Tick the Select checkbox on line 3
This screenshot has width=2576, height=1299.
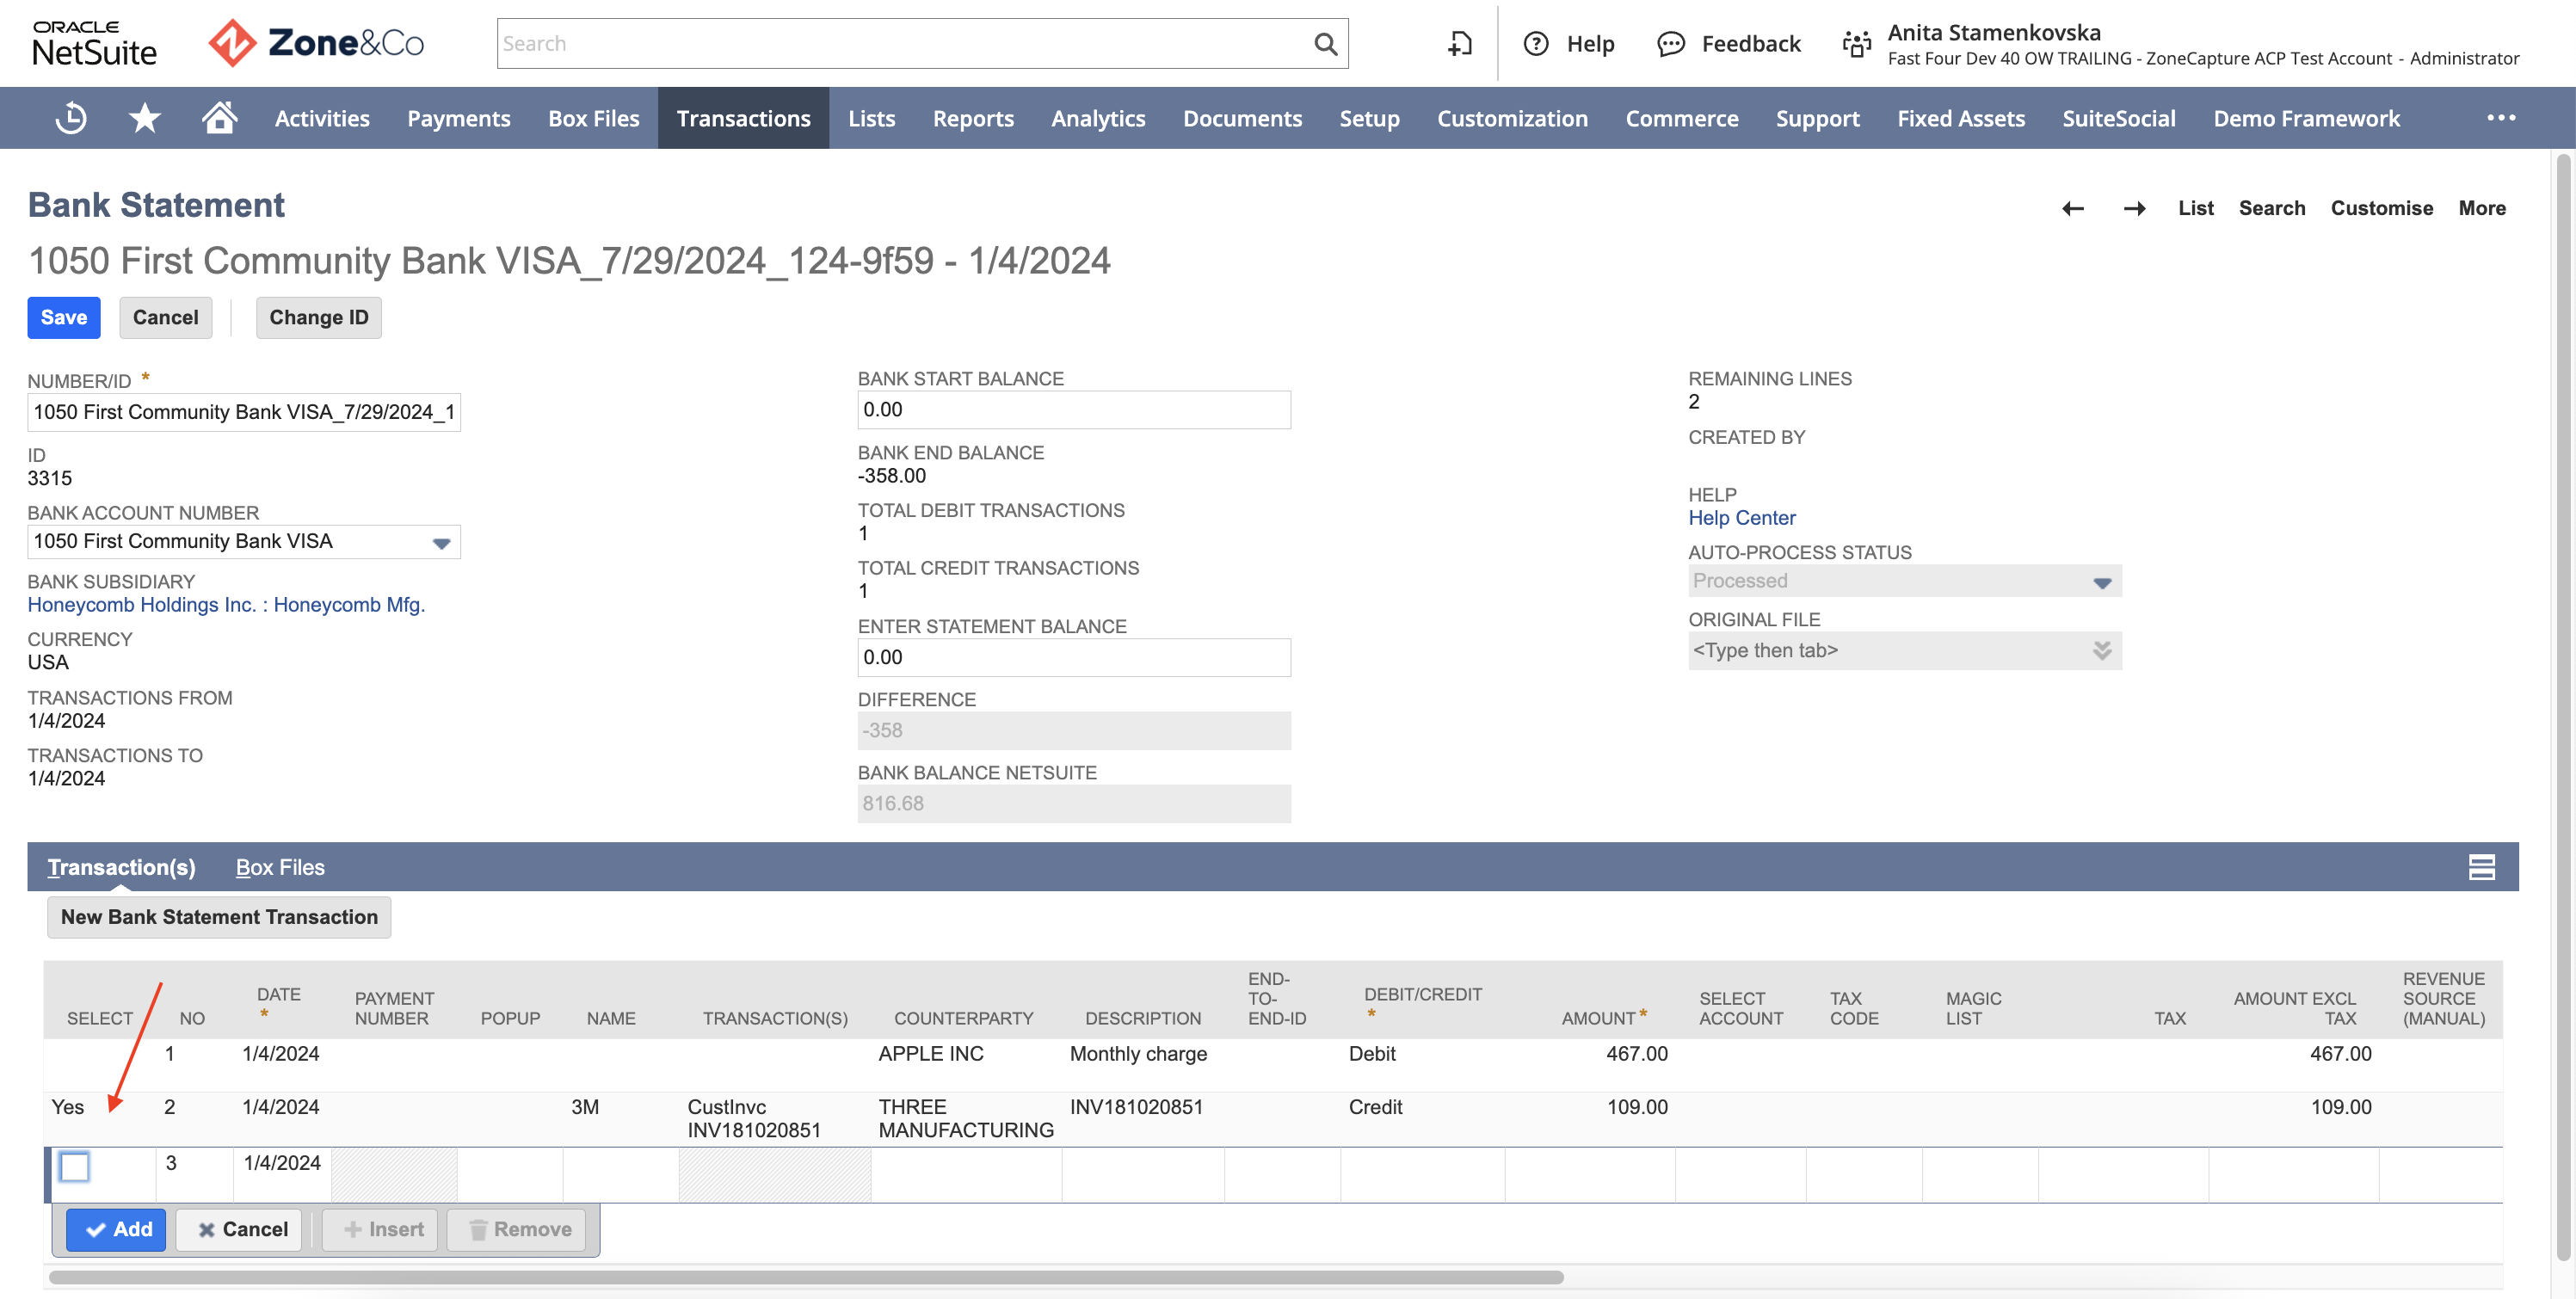75,1166
